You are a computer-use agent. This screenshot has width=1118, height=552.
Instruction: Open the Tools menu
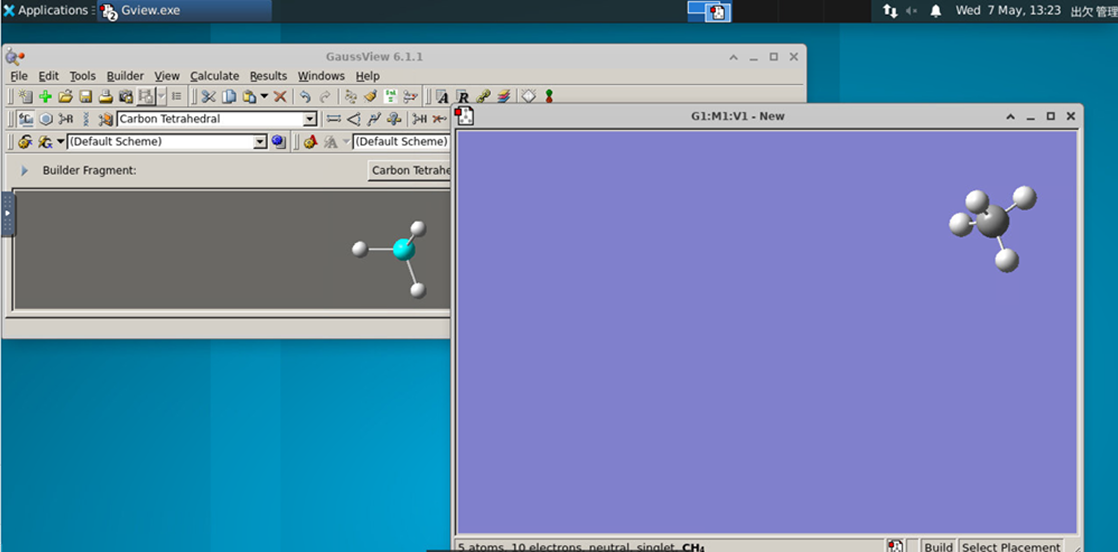pos(82,76)
